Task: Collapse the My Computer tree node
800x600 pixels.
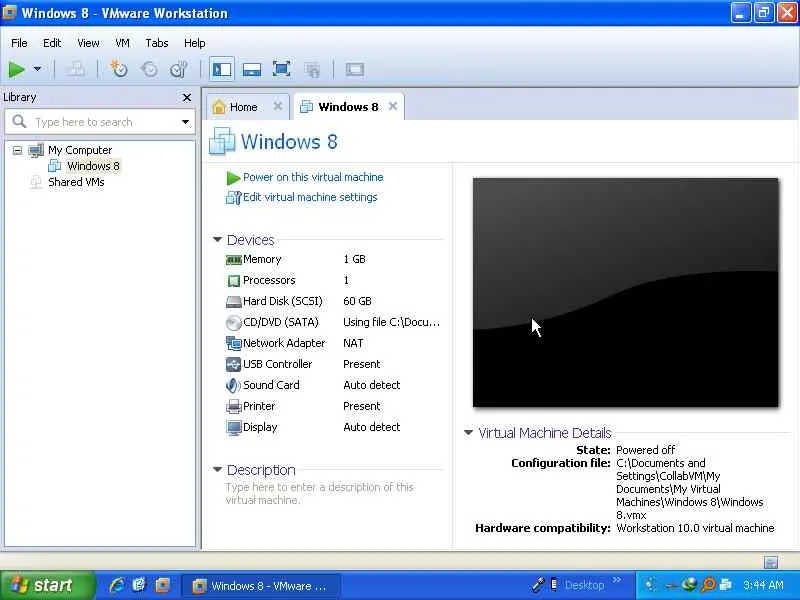Action: pyautogui.click(x=17, y=150)
